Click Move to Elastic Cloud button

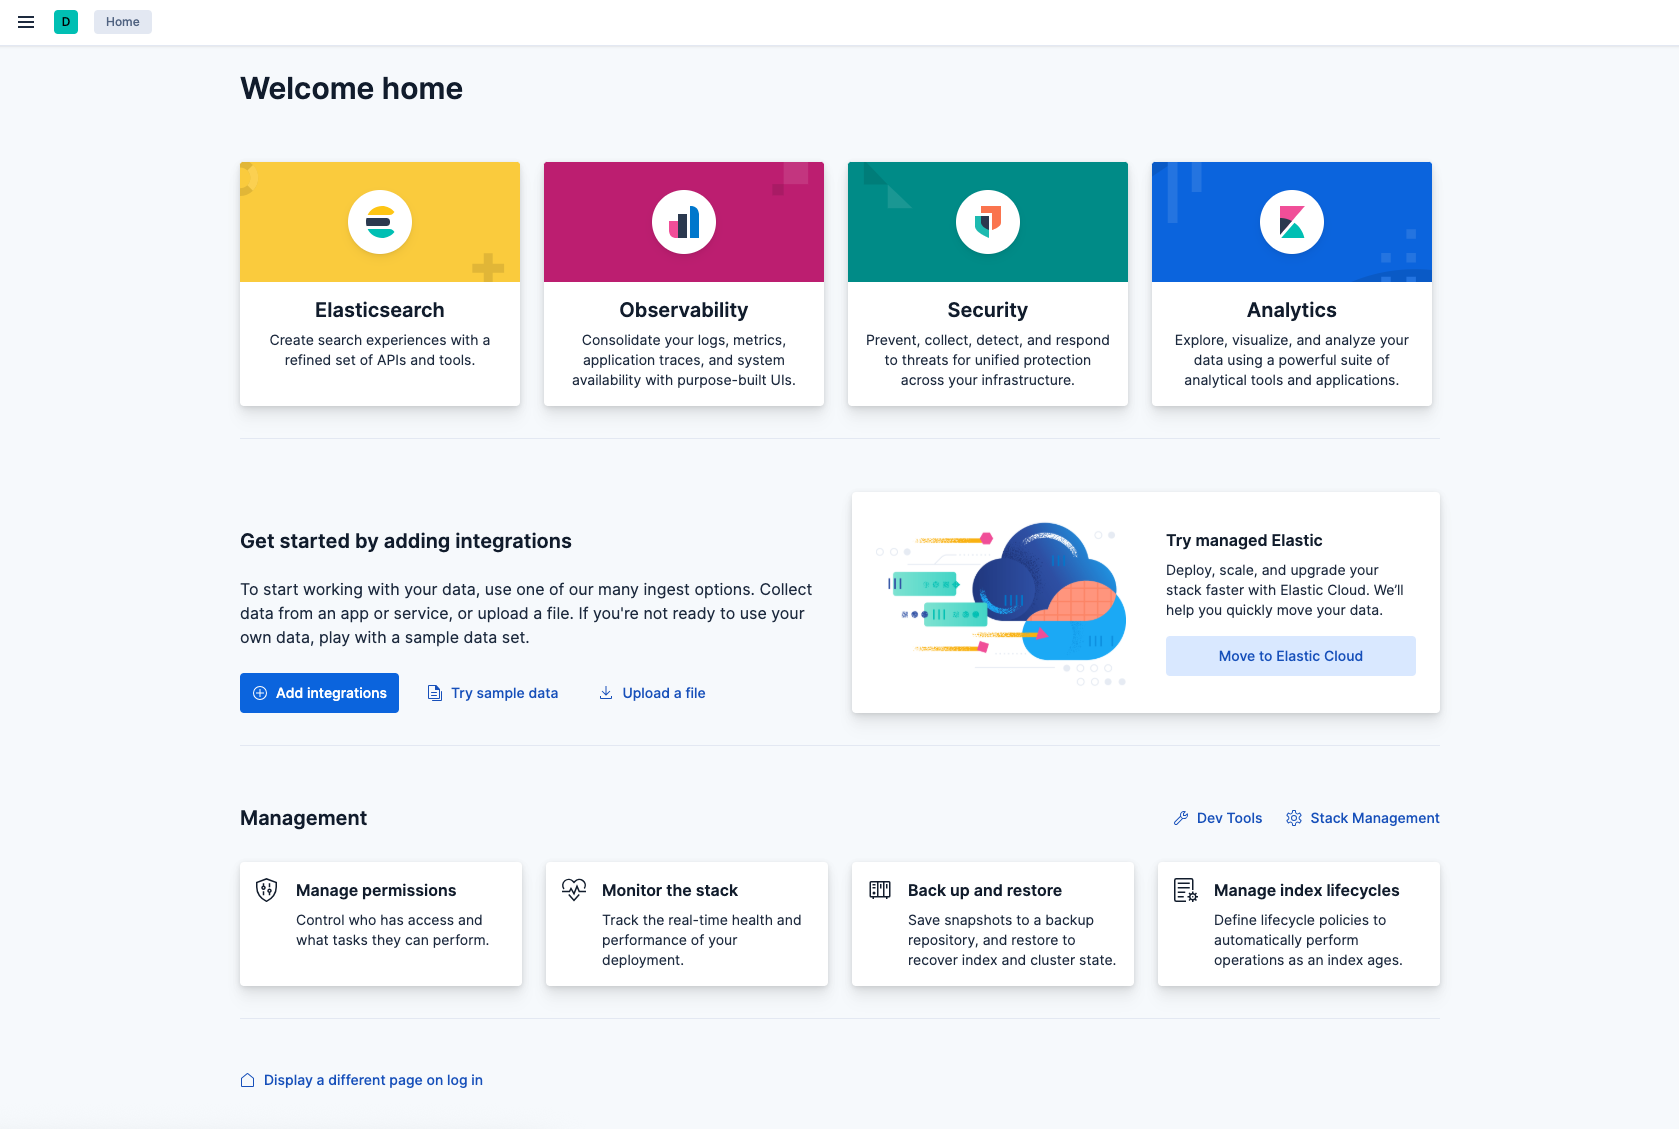pos(1291,656)
